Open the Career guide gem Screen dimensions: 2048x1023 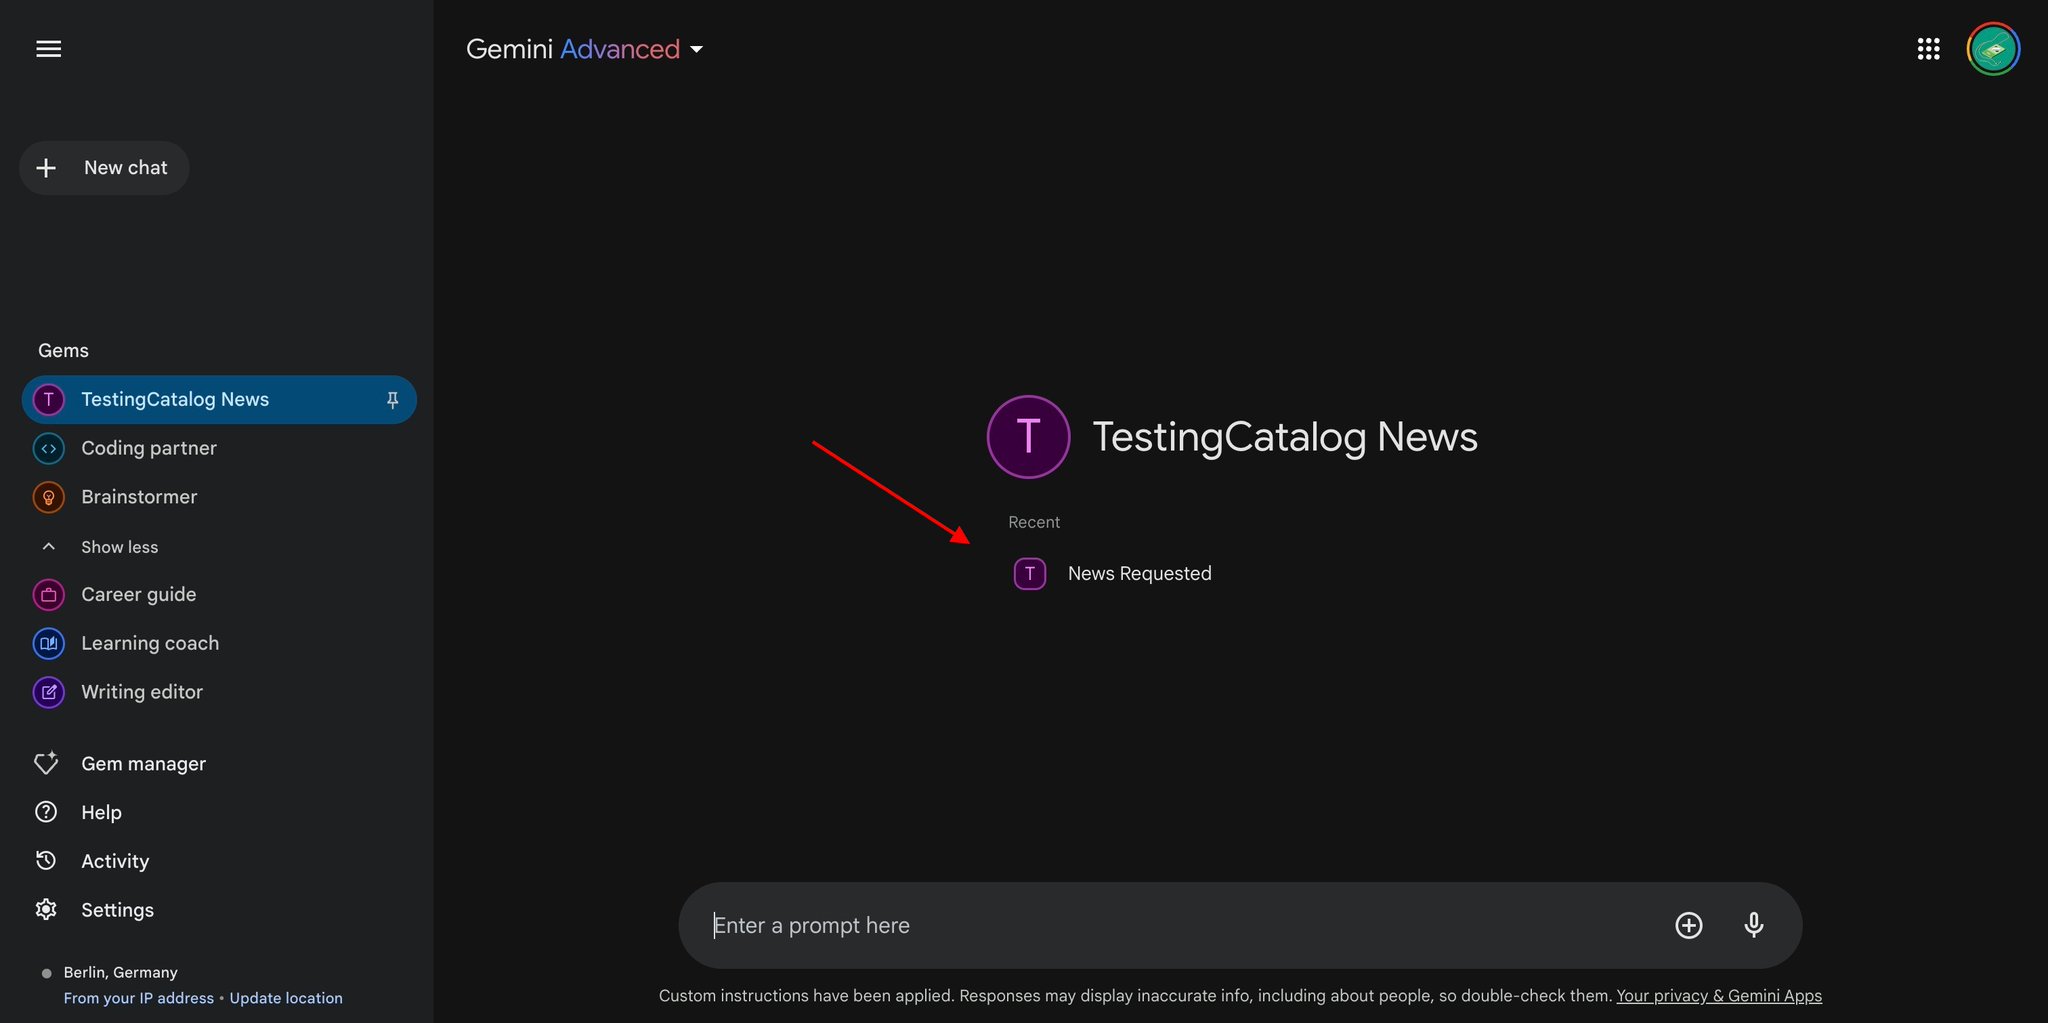coord(219,595)
